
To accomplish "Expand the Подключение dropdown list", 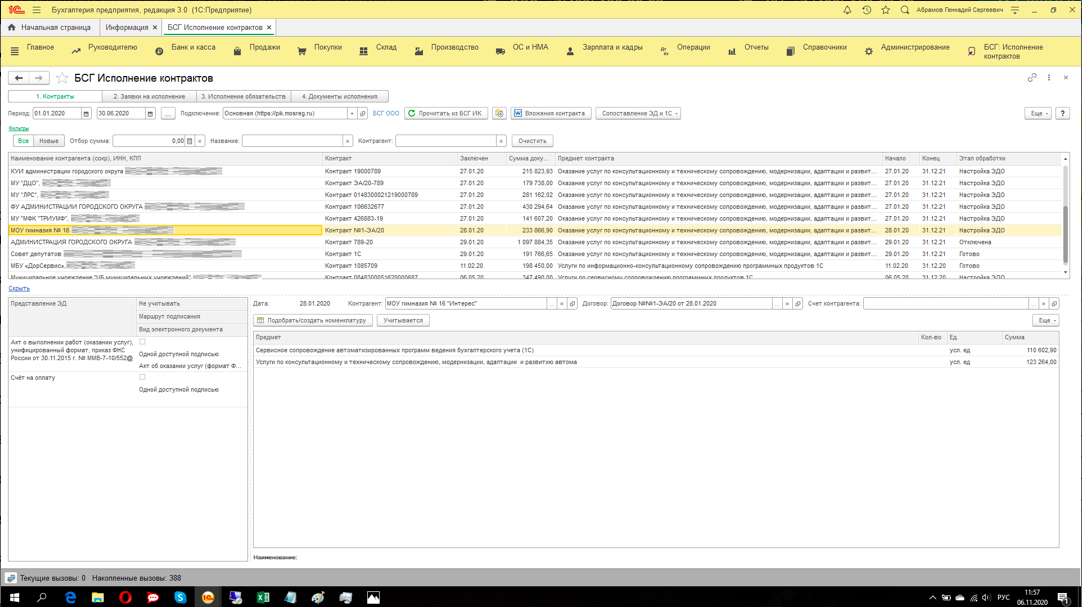I will pyautogui.click(x=352, y=114).
